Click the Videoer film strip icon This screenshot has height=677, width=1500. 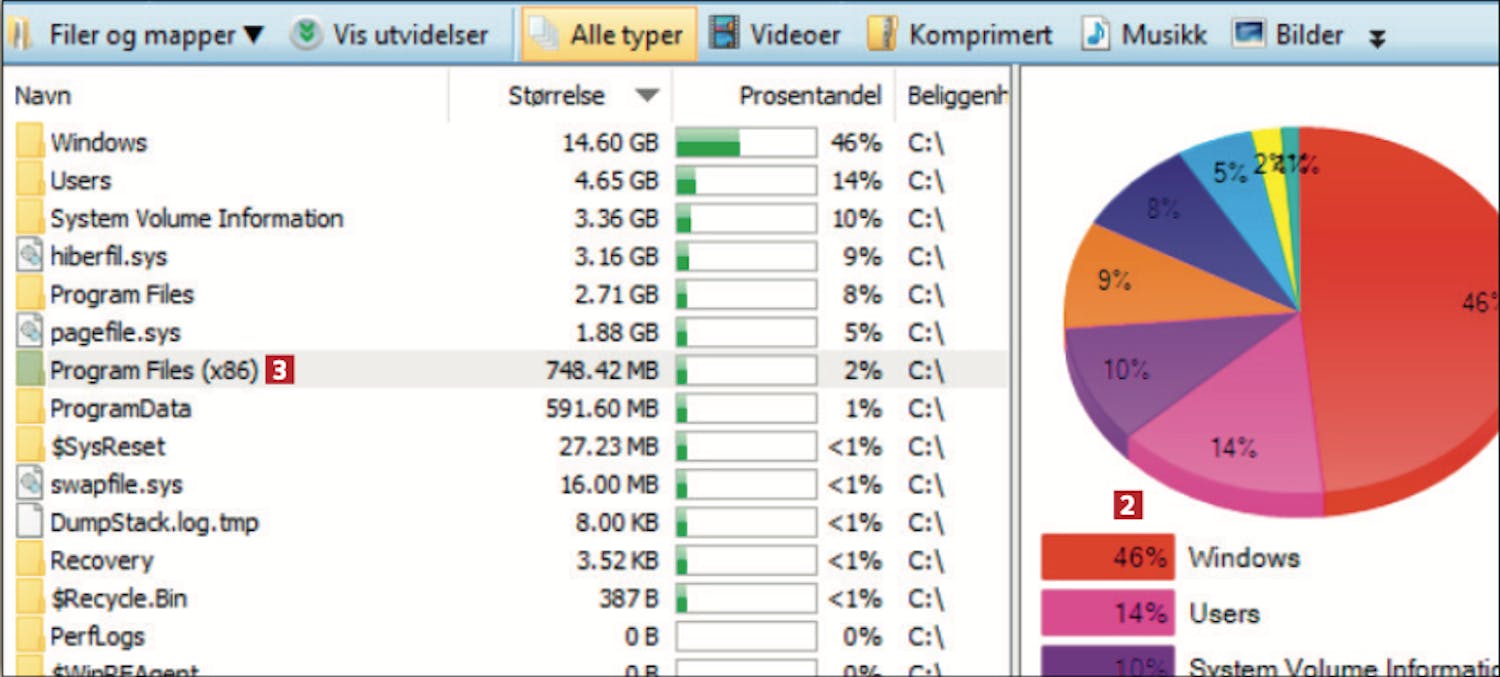pyautogui.click(x=724, y=34)
